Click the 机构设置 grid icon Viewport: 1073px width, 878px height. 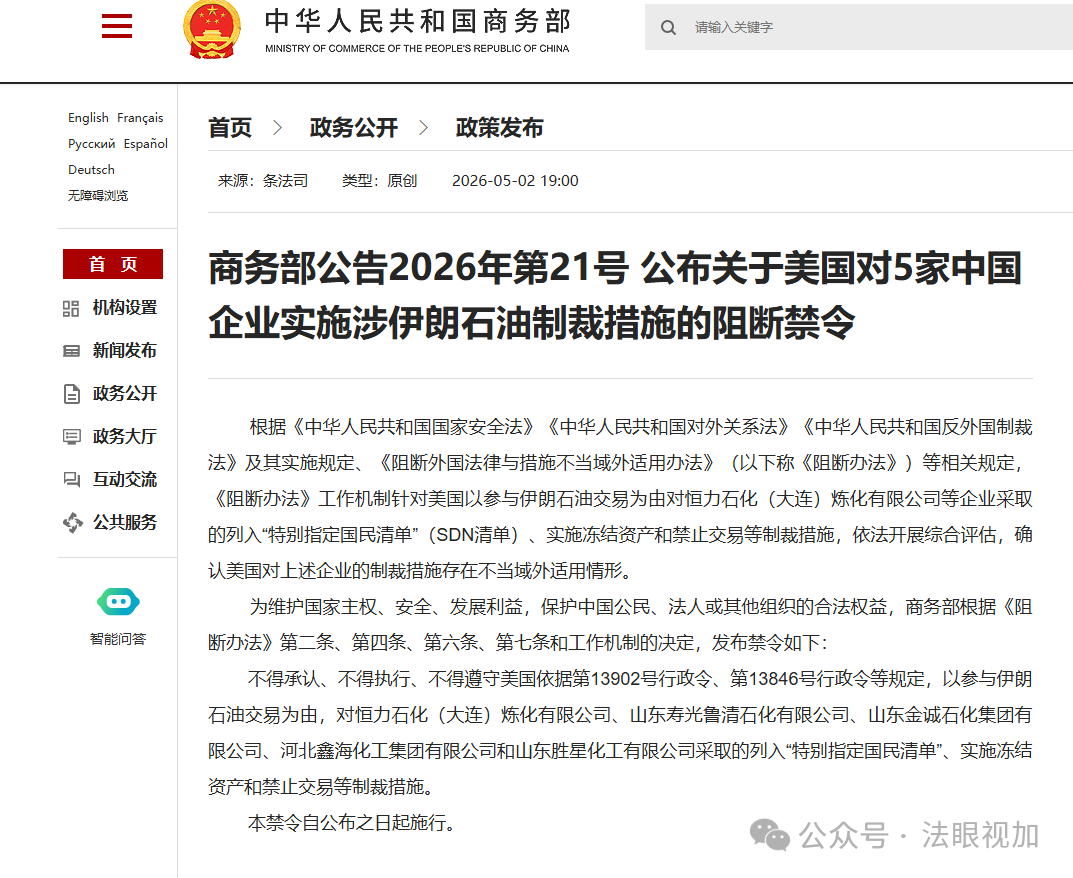70,309
